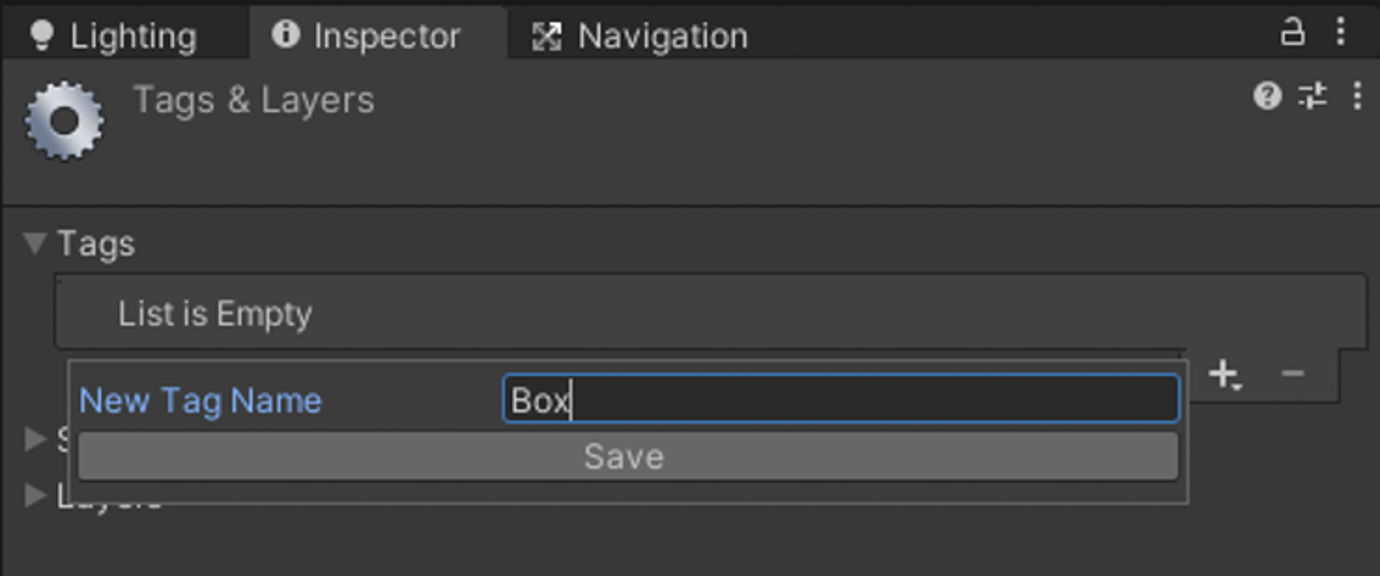Open help reference question mark icon
This screenshot has height=576, width=1380.
coord(1267,96)
